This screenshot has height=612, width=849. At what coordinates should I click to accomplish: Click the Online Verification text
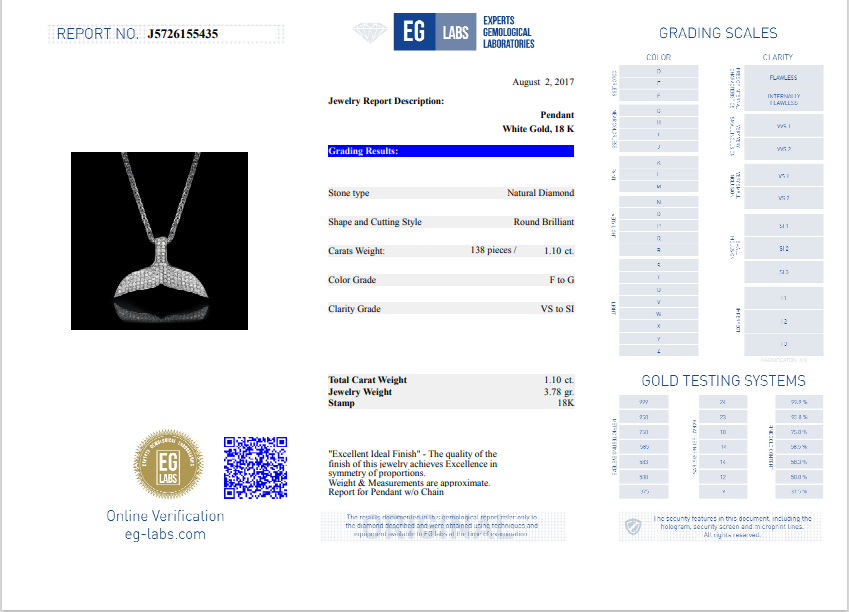pos(165,516)
